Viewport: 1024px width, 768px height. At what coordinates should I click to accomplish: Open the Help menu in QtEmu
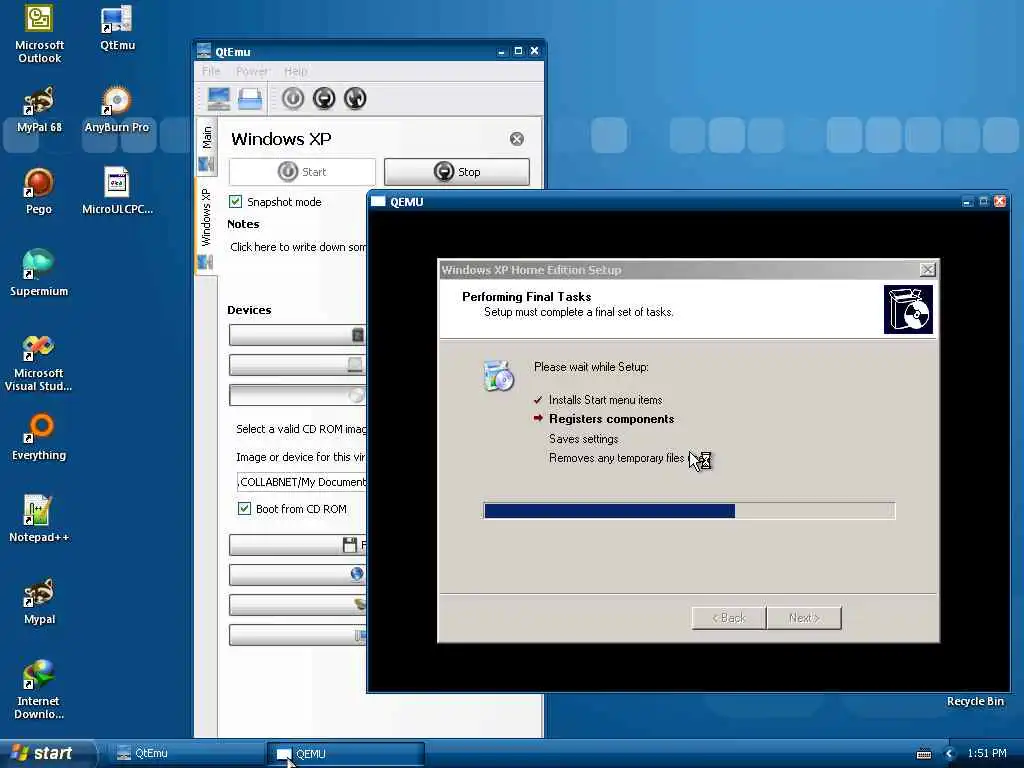(x=295, y=71)
